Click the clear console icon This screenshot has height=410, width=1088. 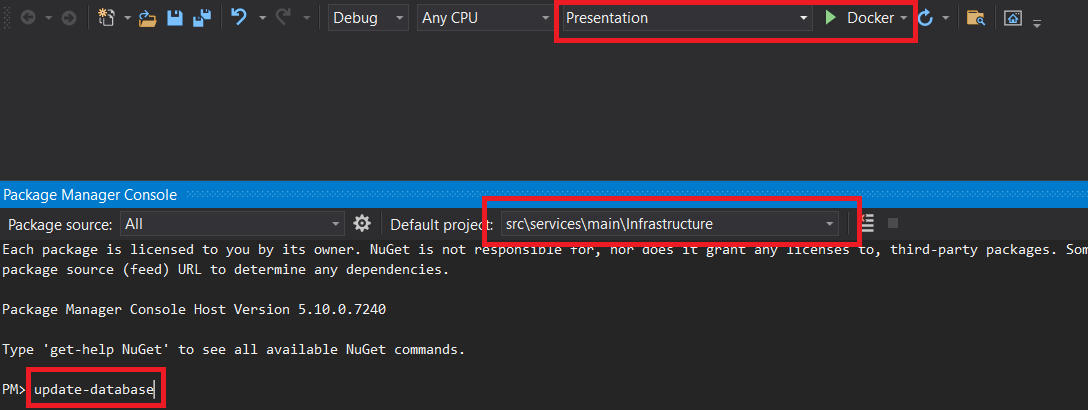coord(868,224)
